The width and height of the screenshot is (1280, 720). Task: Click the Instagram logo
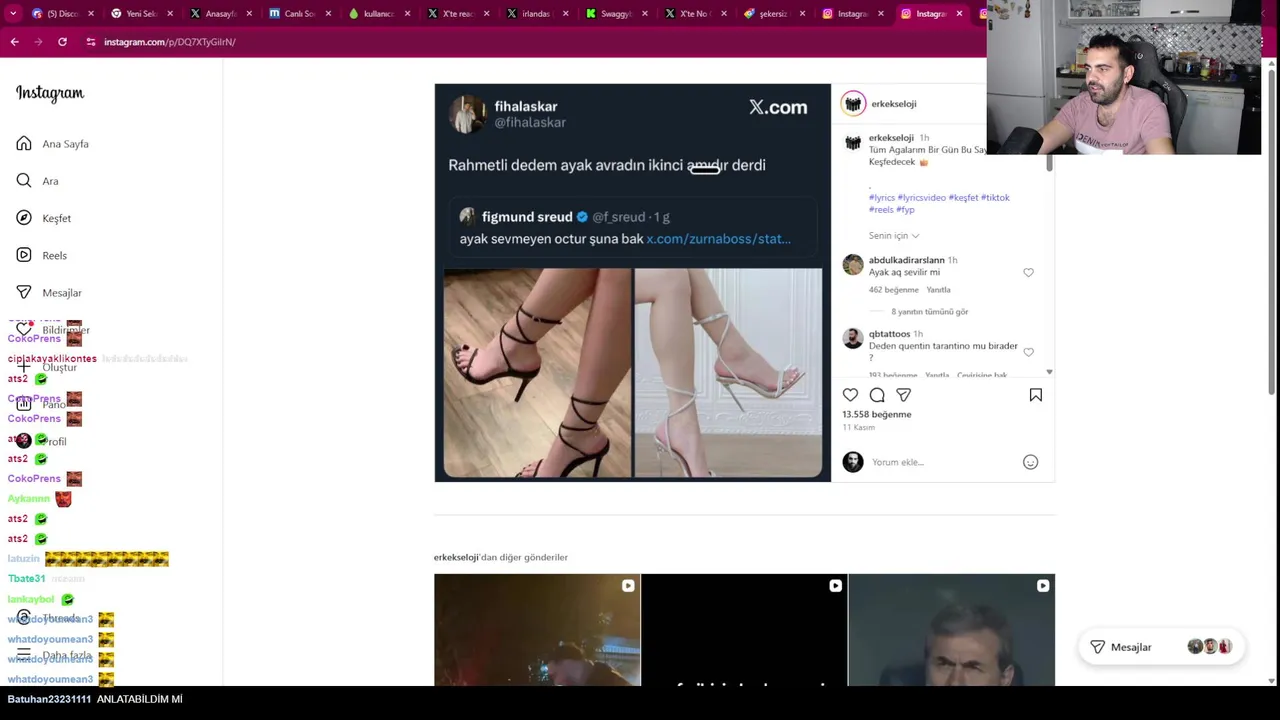coord(50,93)
